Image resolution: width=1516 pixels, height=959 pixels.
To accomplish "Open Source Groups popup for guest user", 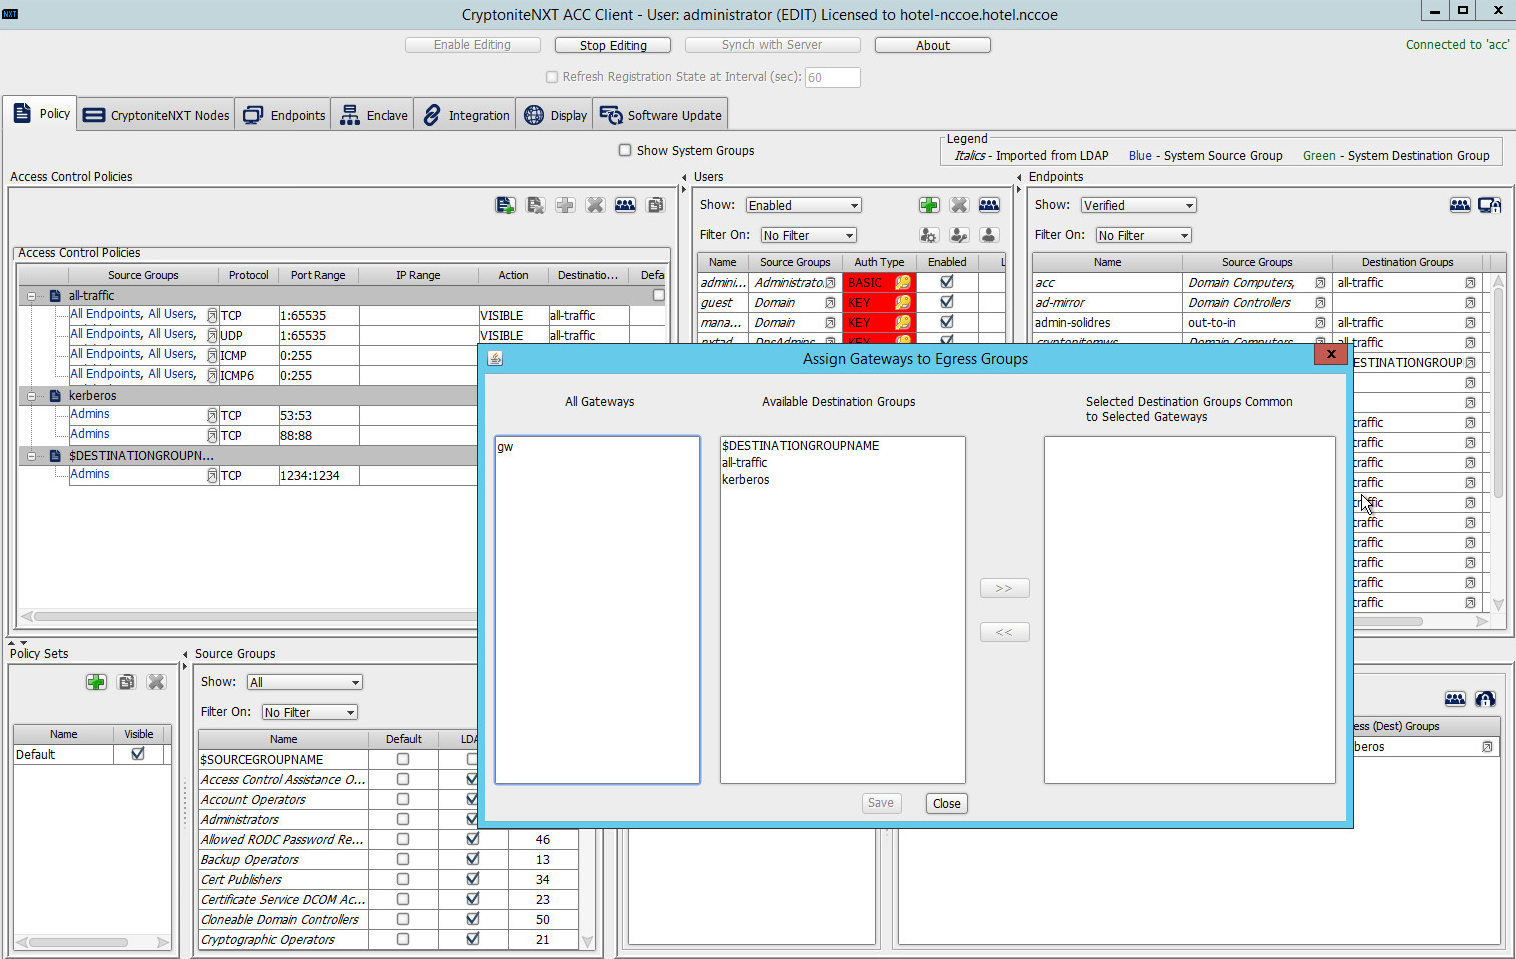I will click(x=830, y=303).
